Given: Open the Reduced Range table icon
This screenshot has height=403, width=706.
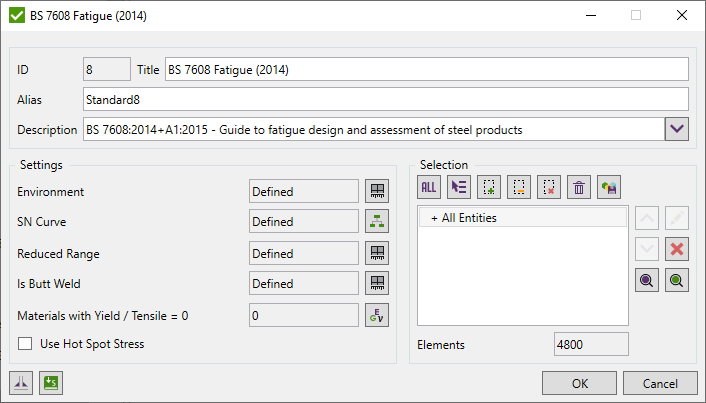Looking at the screenshot, I should [x=377, y=253].
